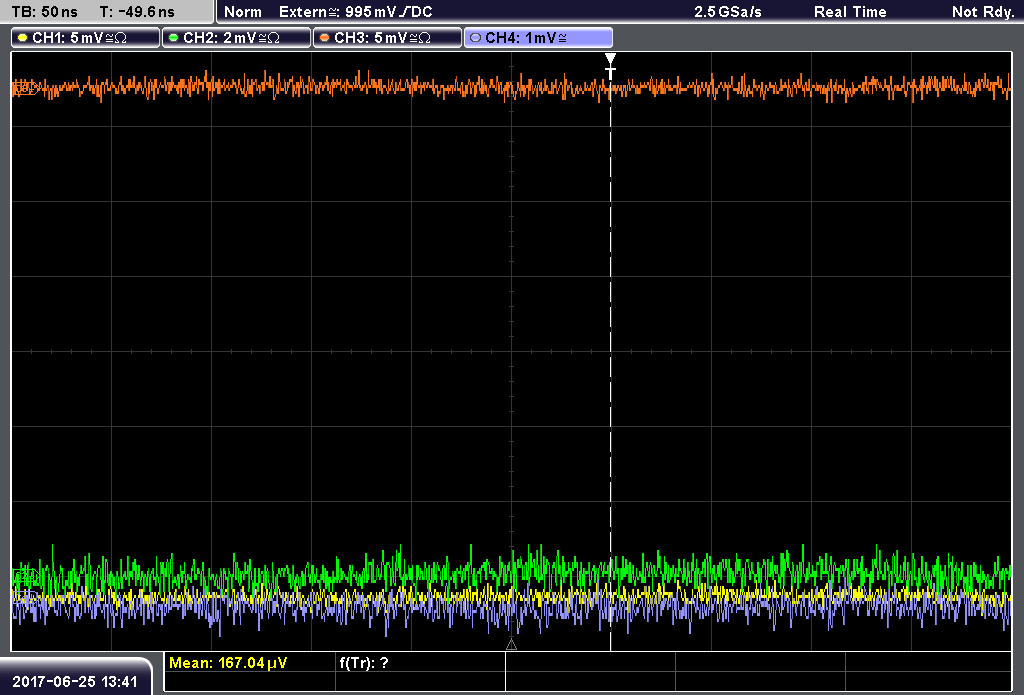
Task: Click the yellow CH1 indicator dot
Action: coord(23,38)
